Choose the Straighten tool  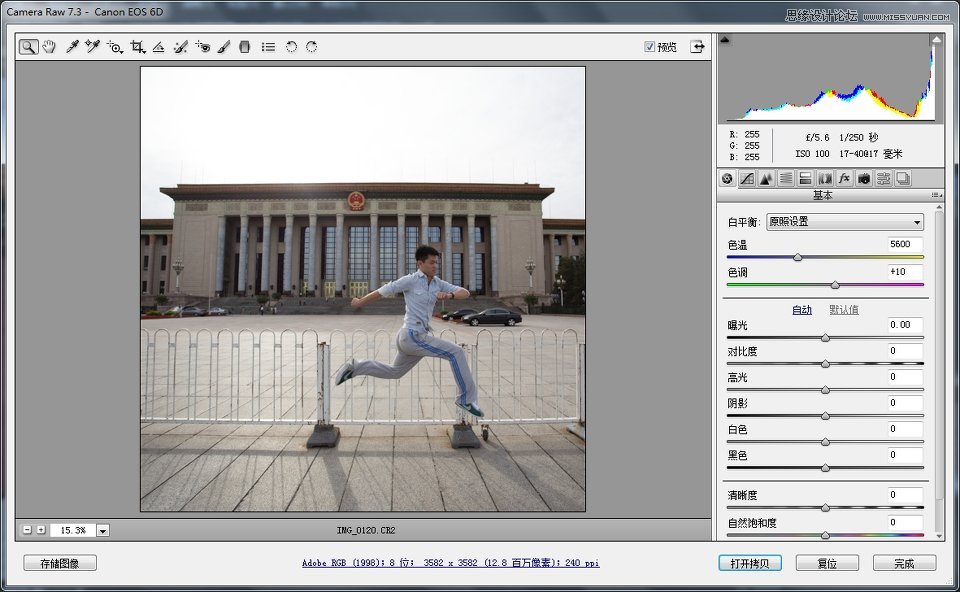pyautogui.click(x=159, y=47)
